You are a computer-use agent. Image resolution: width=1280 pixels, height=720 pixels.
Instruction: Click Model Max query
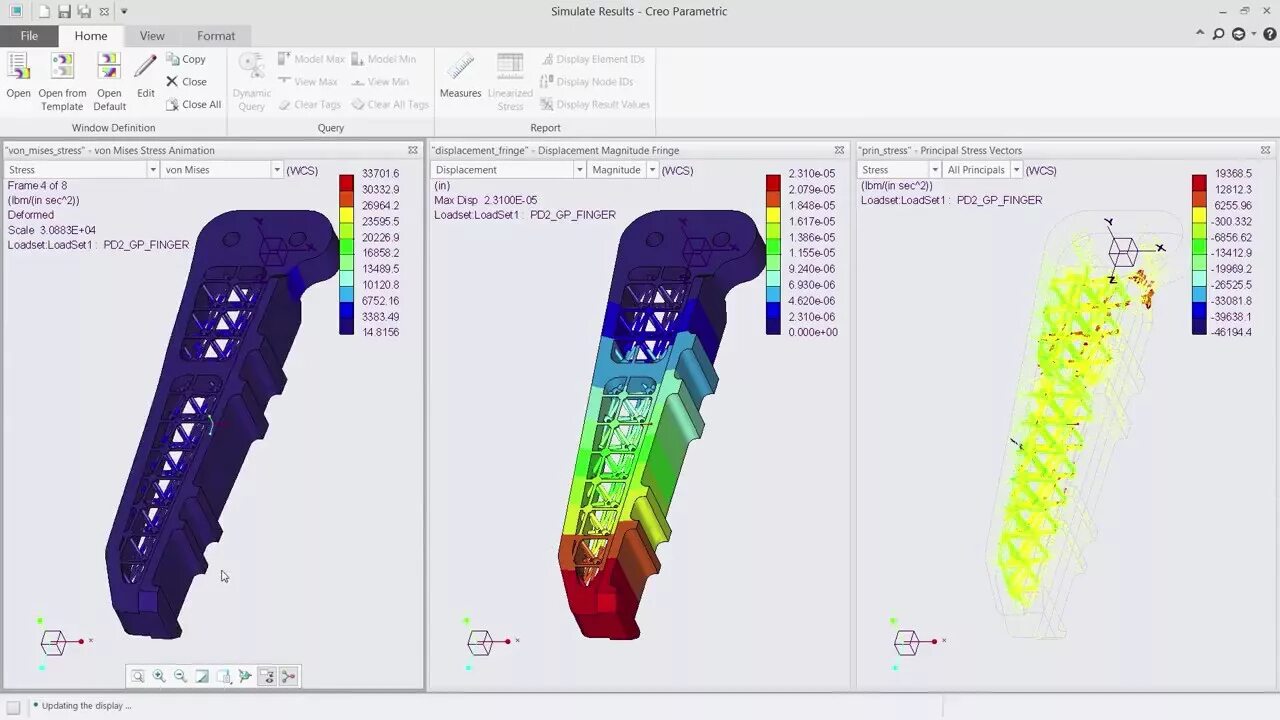pos(311,59)
